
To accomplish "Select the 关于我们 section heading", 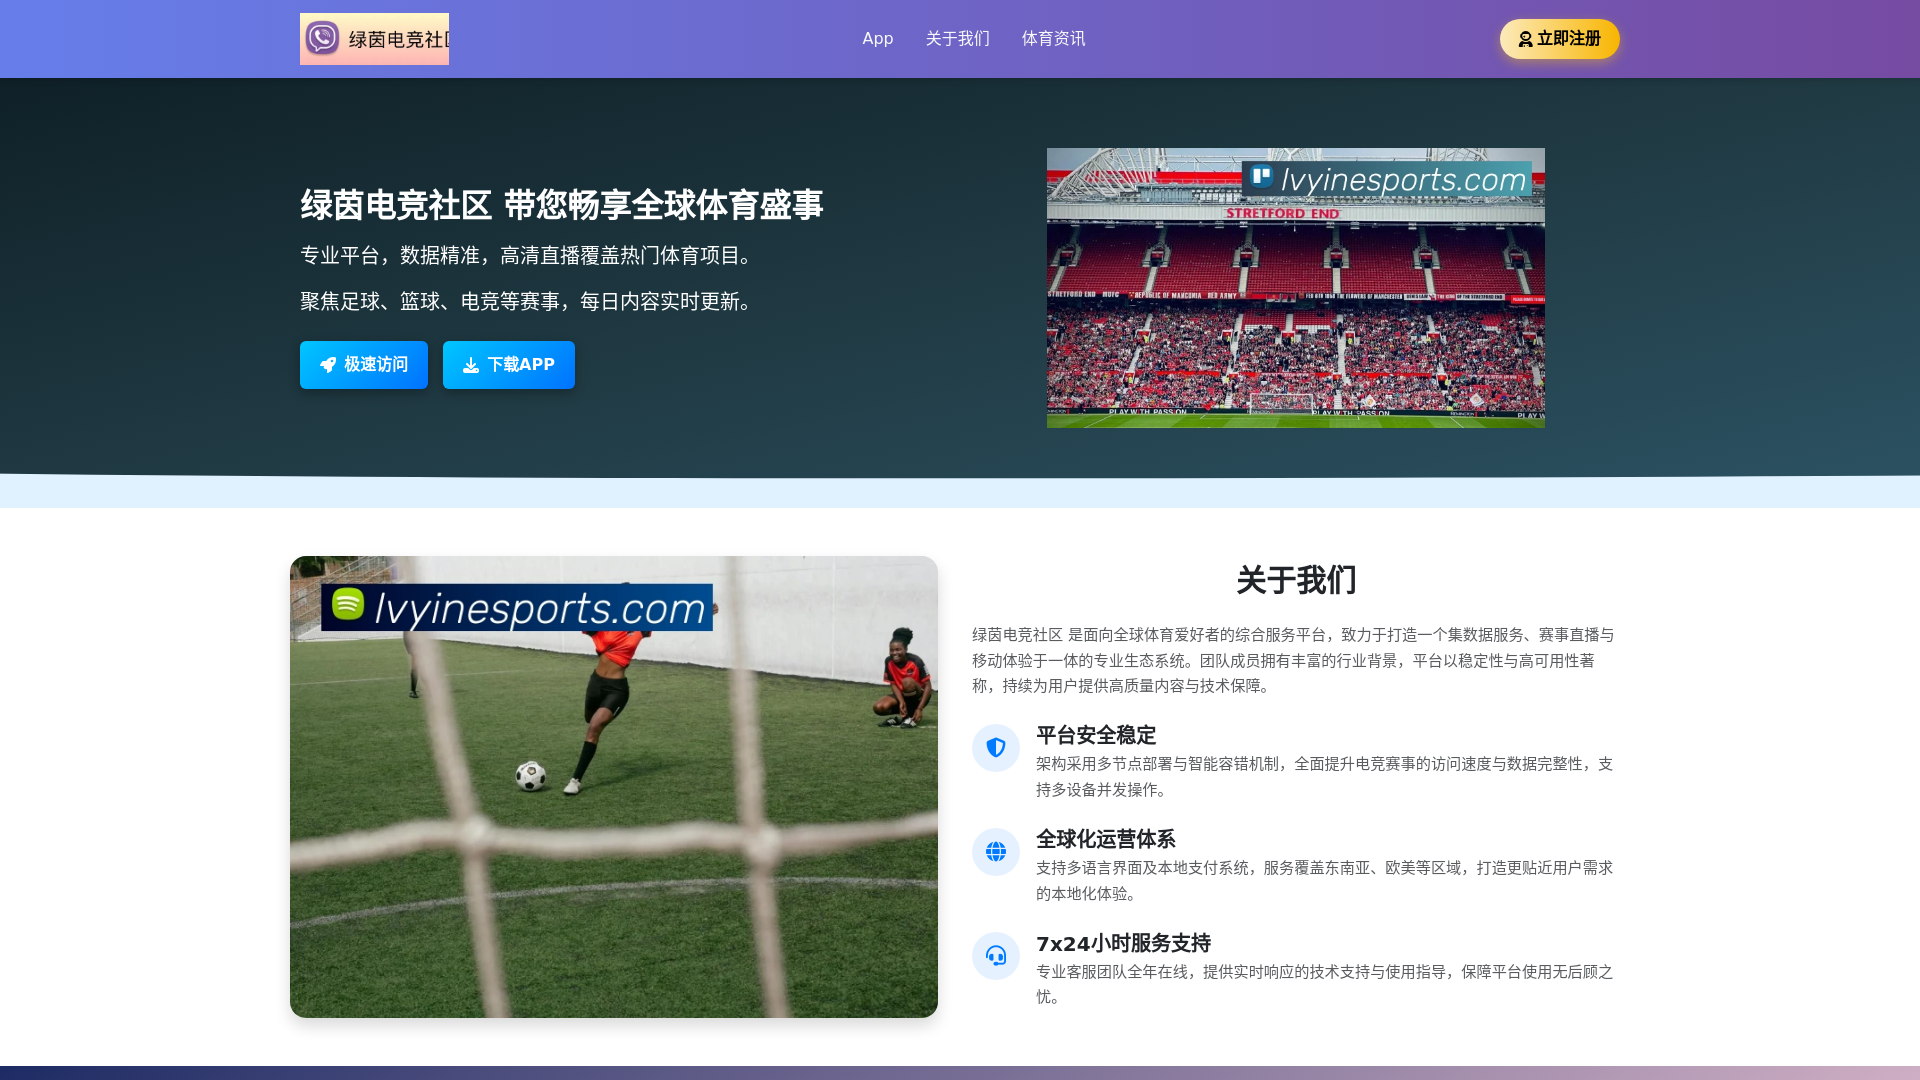I will point(1296,580).
